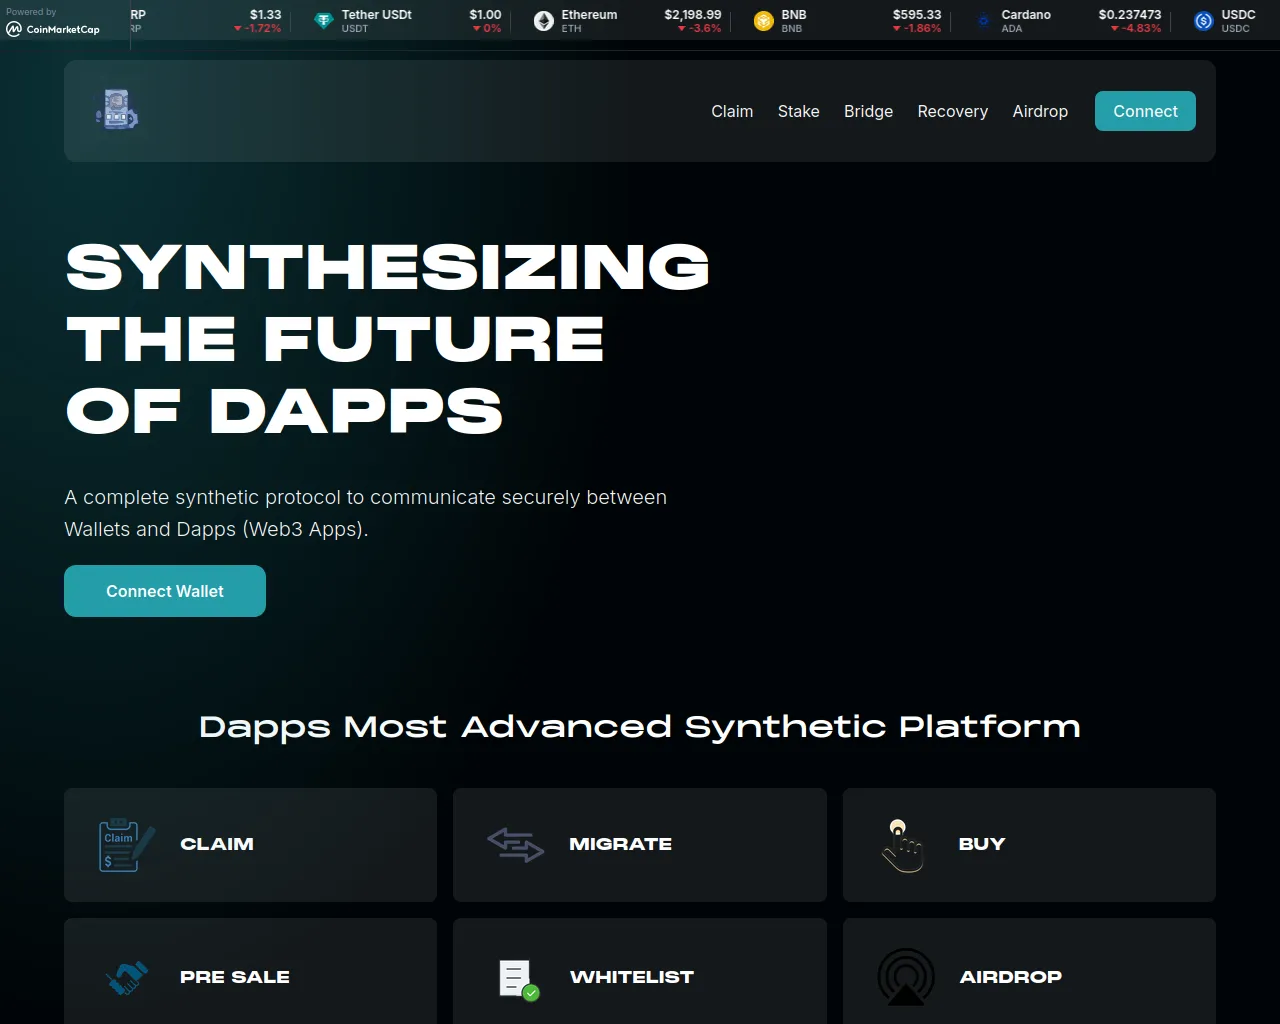Open the CoinMarketCap logo in the ticker
Viewport: 1280px width, 1024px height.
point(53,29)
